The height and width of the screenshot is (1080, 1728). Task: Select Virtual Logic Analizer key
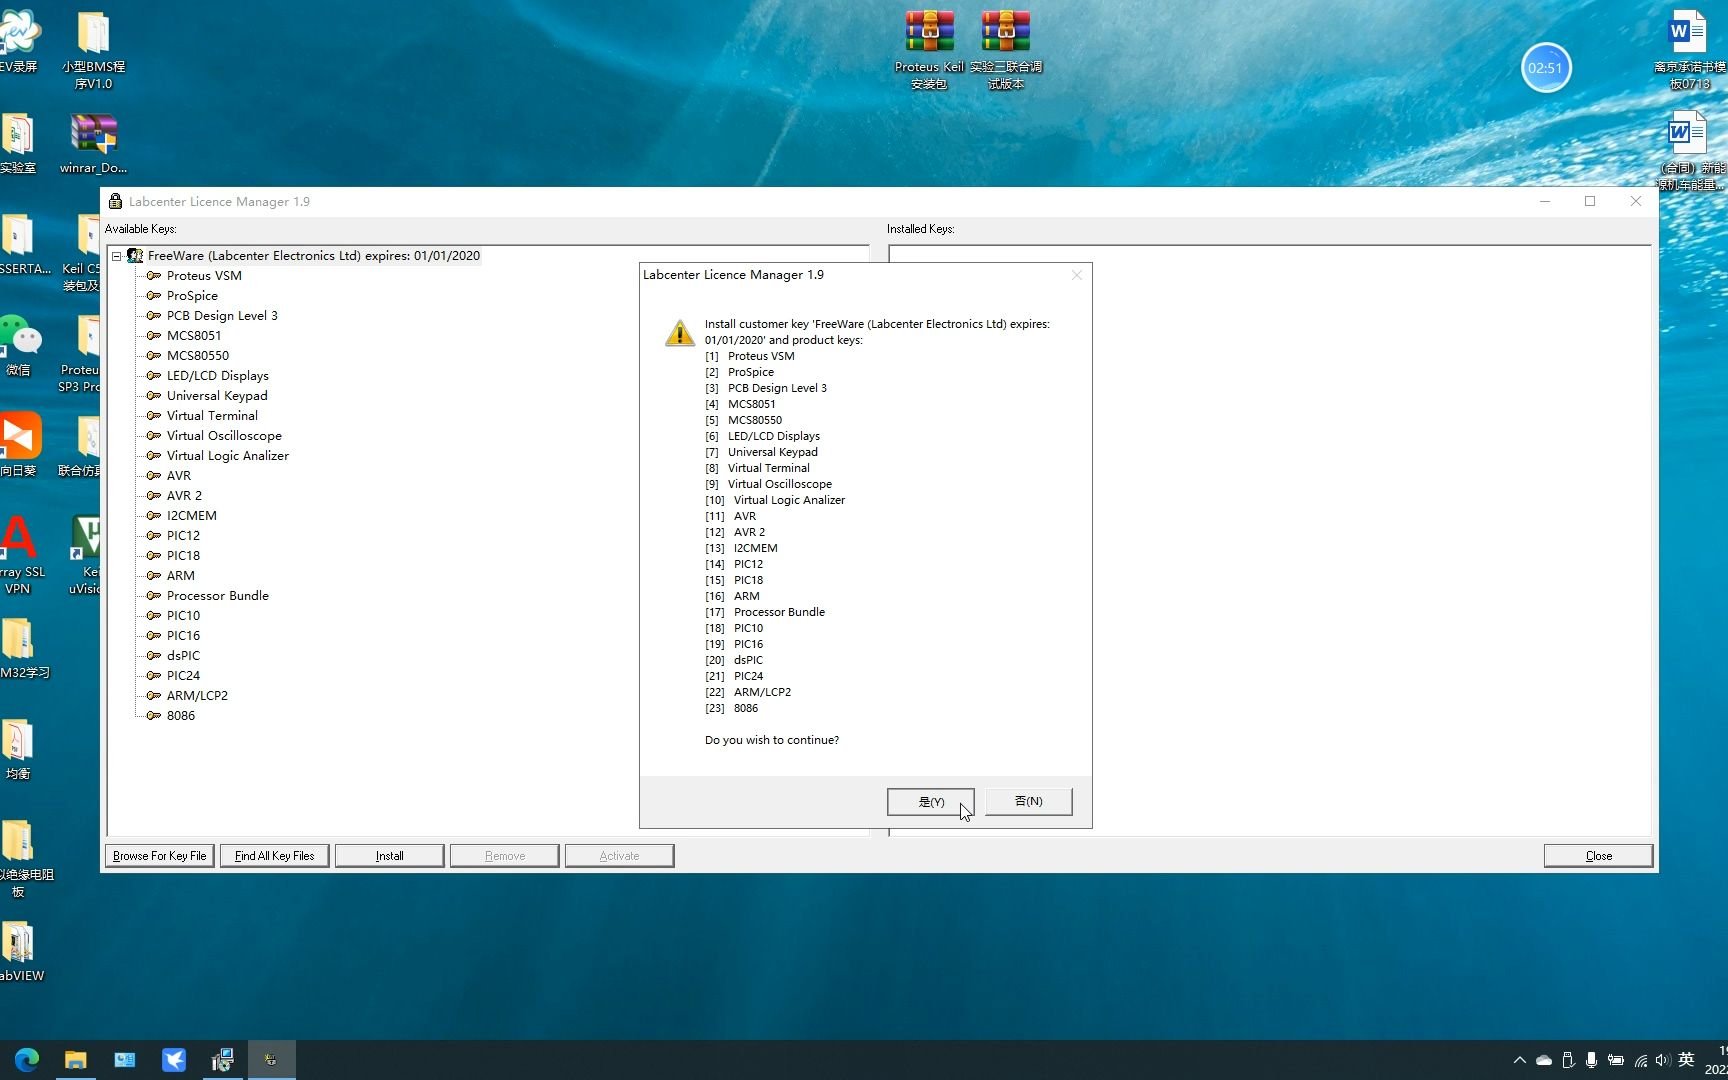[x=228, y=456]
